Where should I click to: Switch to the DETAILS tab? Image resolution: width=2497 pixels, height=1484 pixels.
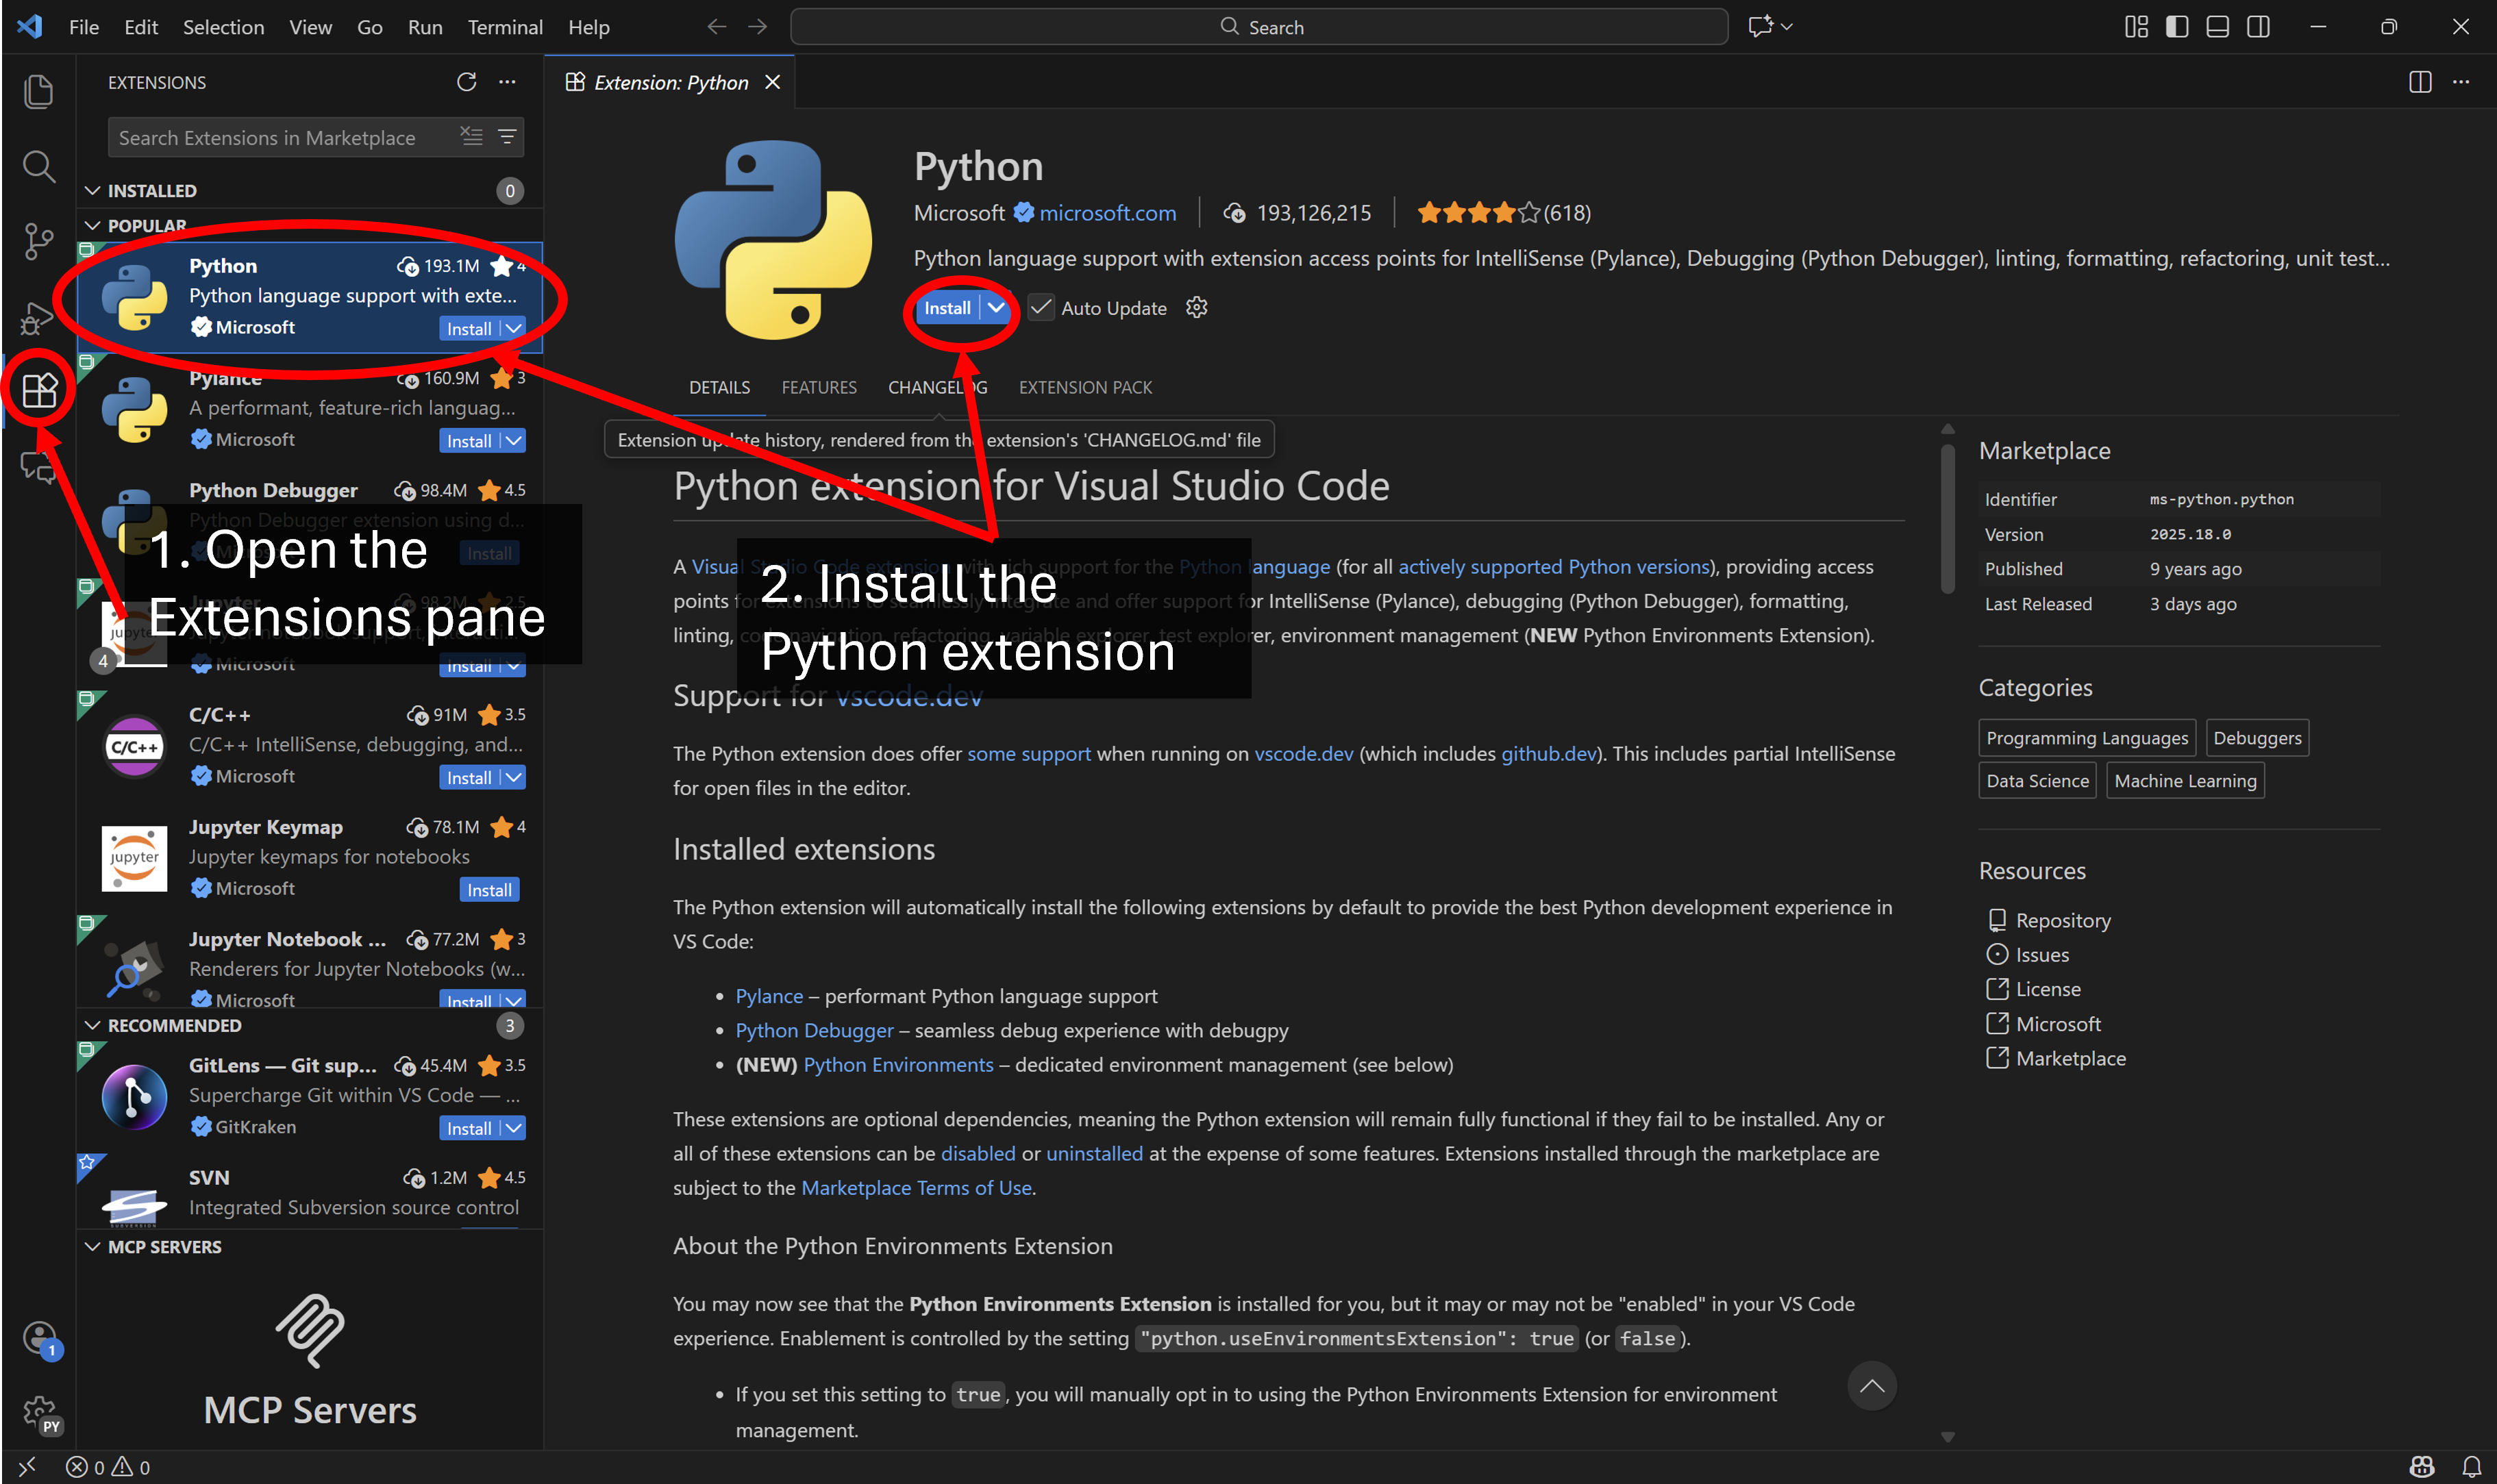point(719,388)
